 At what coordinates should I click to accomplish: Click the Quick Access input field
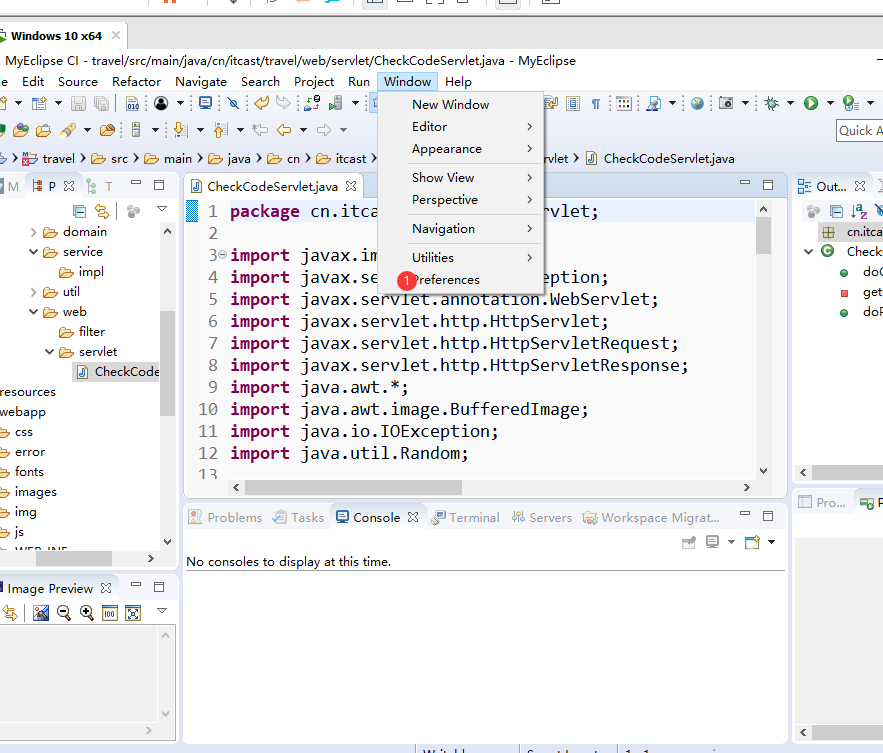(x=859, y=131)
